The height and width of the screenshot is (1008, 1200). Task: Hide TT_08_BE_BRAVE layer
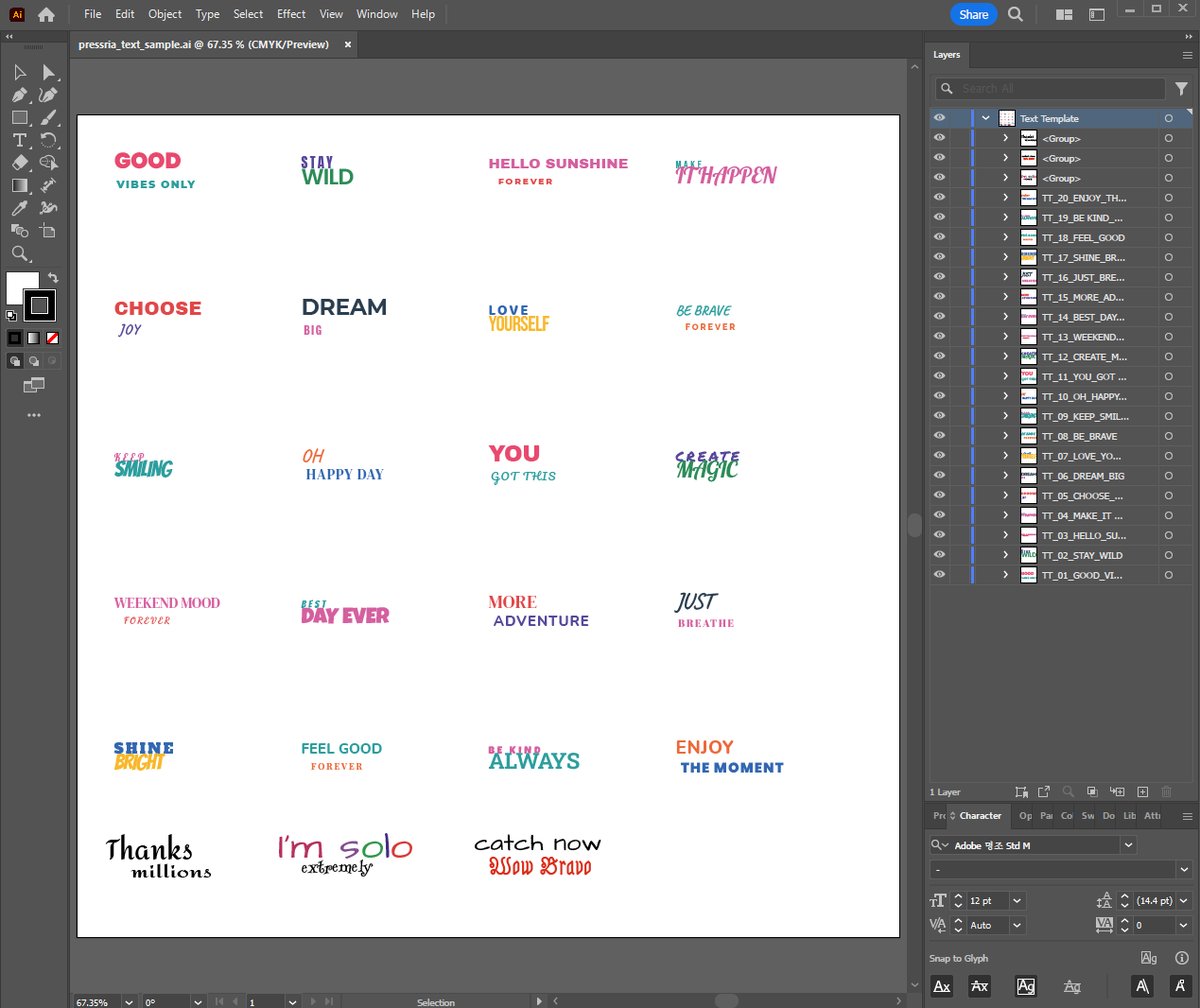[939, 436]
